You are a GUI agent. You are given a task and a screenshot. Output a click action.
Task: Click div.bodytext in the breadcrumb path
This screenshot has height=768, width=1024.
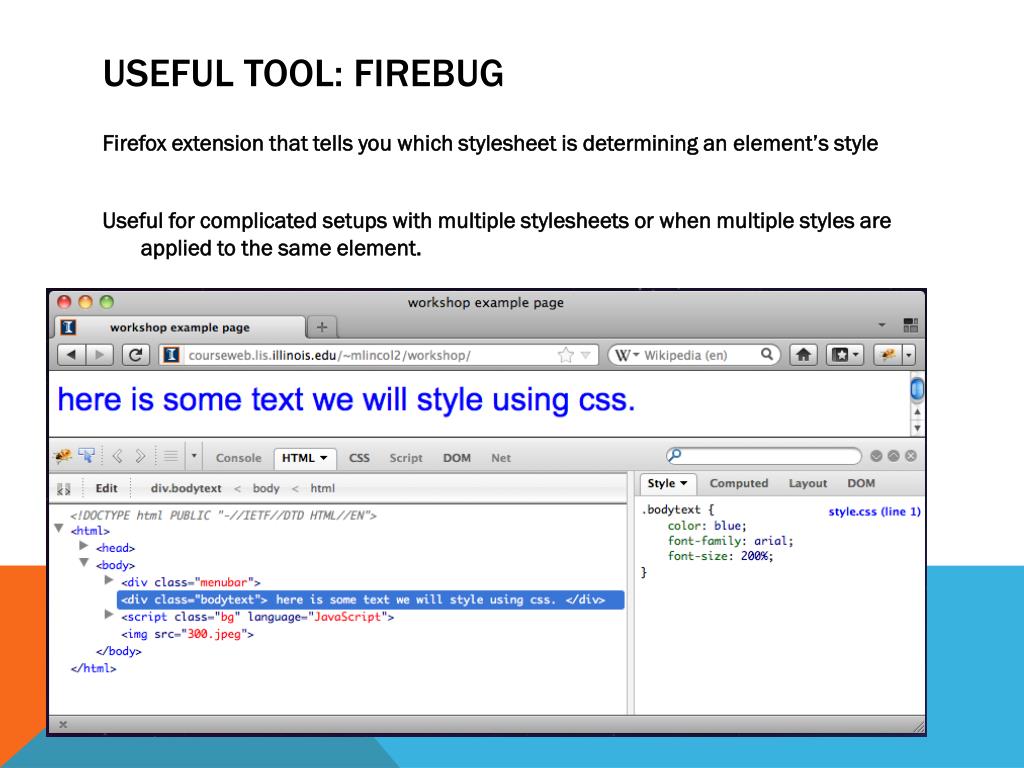[x=186, y=488]
